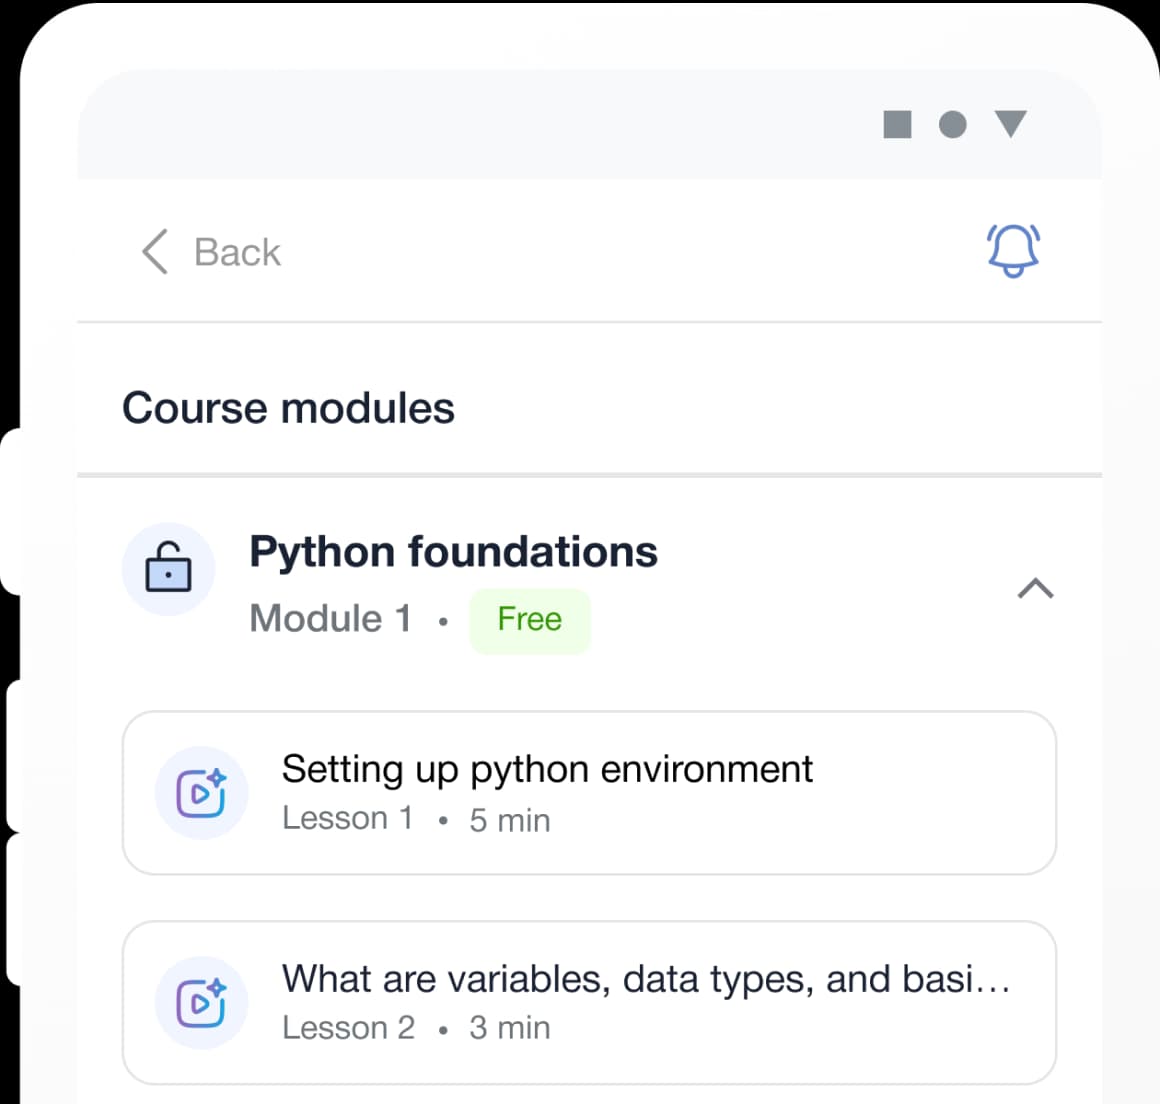1160x1104 pixels.
Task: Open the Python foundations module
Action: pos(453,551)
